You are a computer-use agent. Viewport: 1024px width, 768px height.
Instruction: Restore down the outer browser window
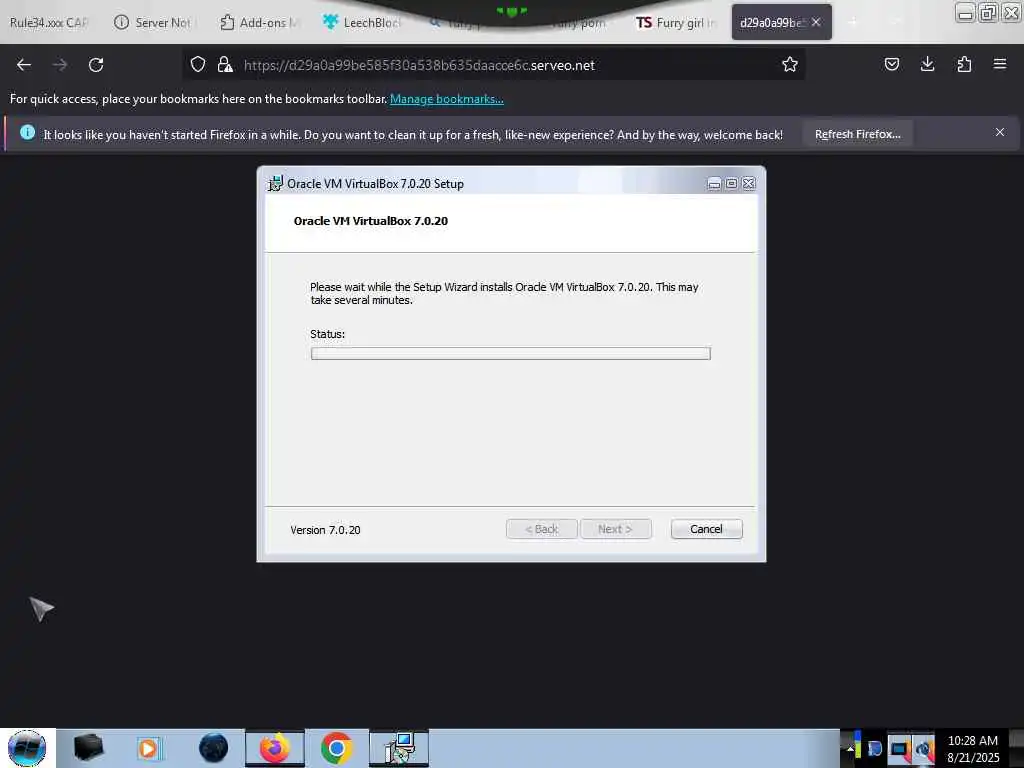coord(988,12)
